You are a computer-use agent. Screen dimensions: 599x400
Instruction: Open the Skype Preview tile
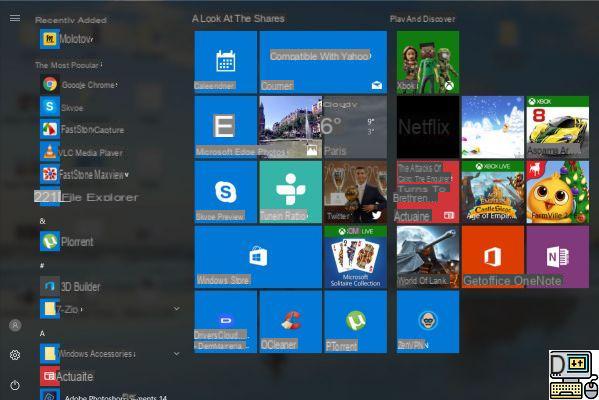226,192
